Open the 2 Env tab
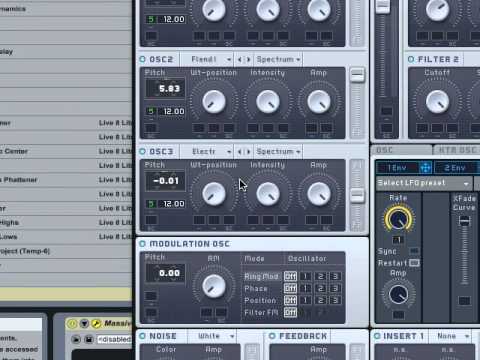 pyautogui.click(x=455, y=168)
